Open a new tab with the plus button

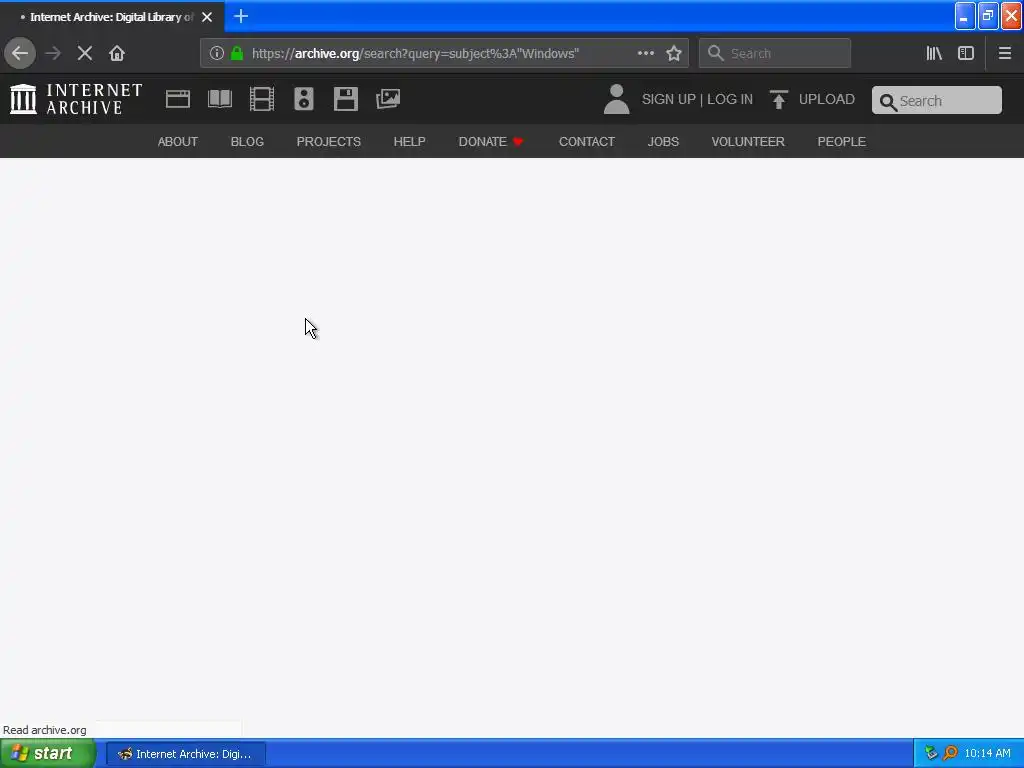click(x=241, y=16)
